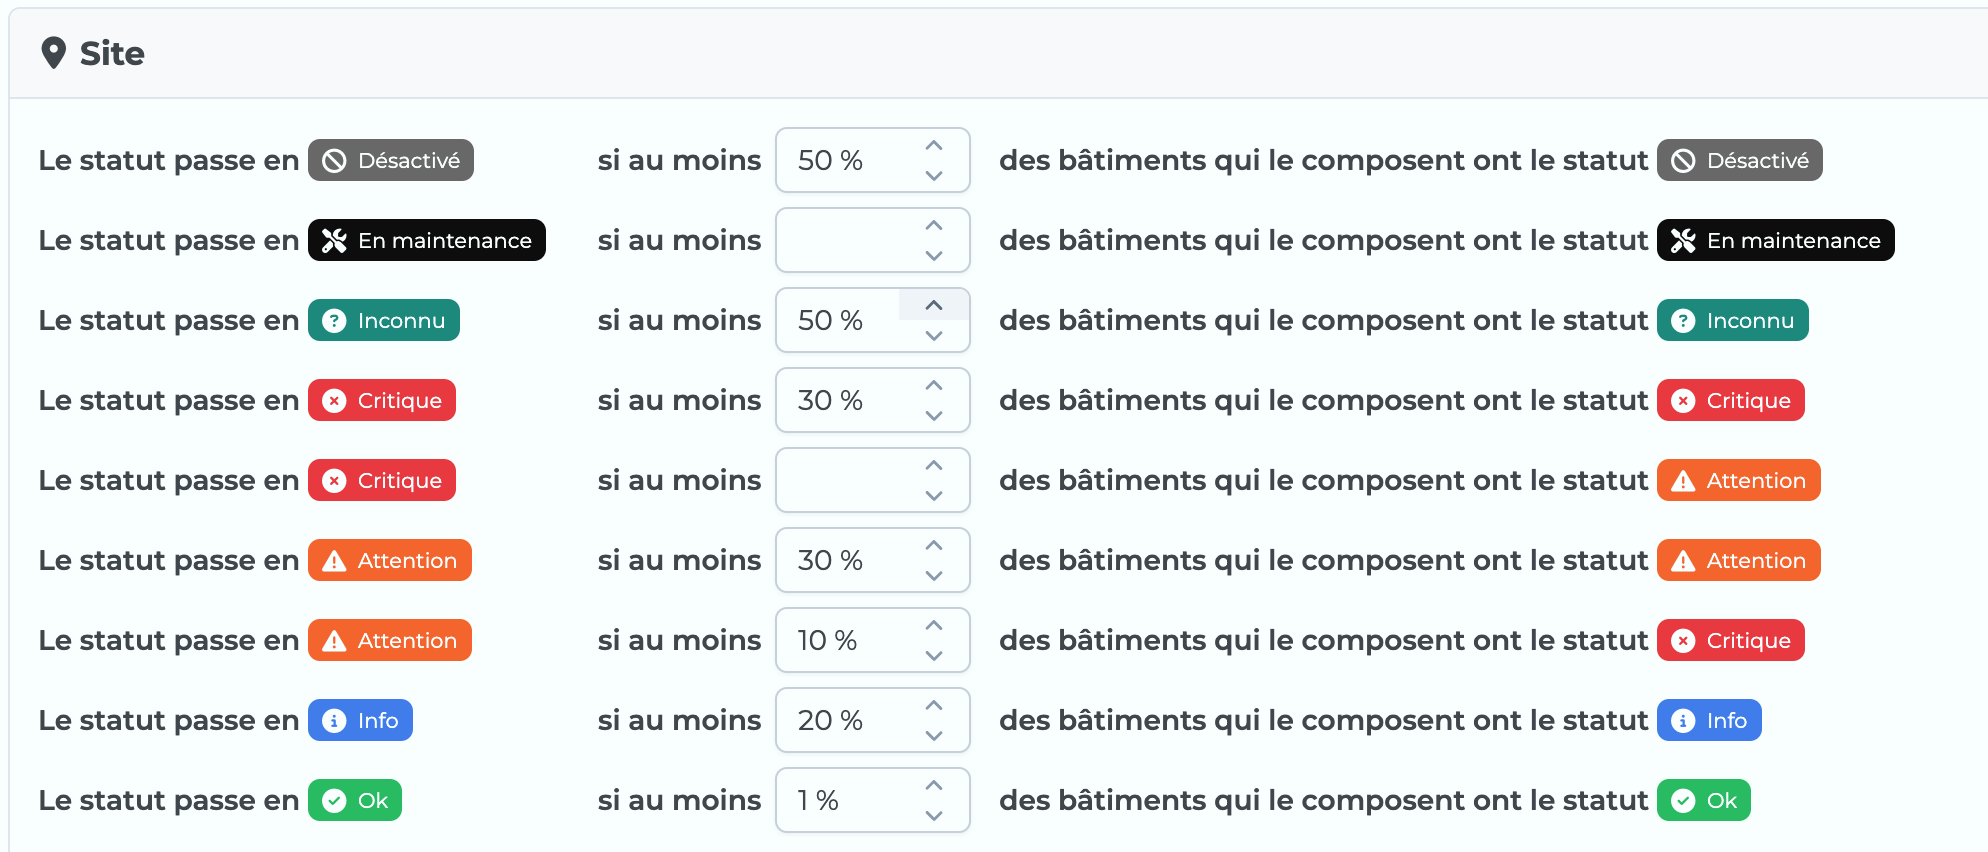Screen dimensions: 1988x852
Task: Focus the Ok row 1 % field
Action: tap(872, 800)
